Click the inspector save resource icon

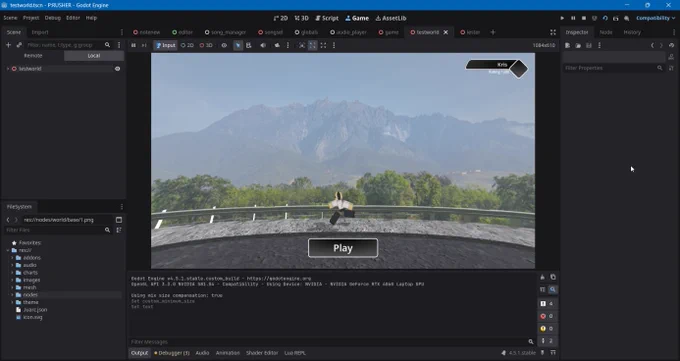pyautogui.click(x=588, y=45)
